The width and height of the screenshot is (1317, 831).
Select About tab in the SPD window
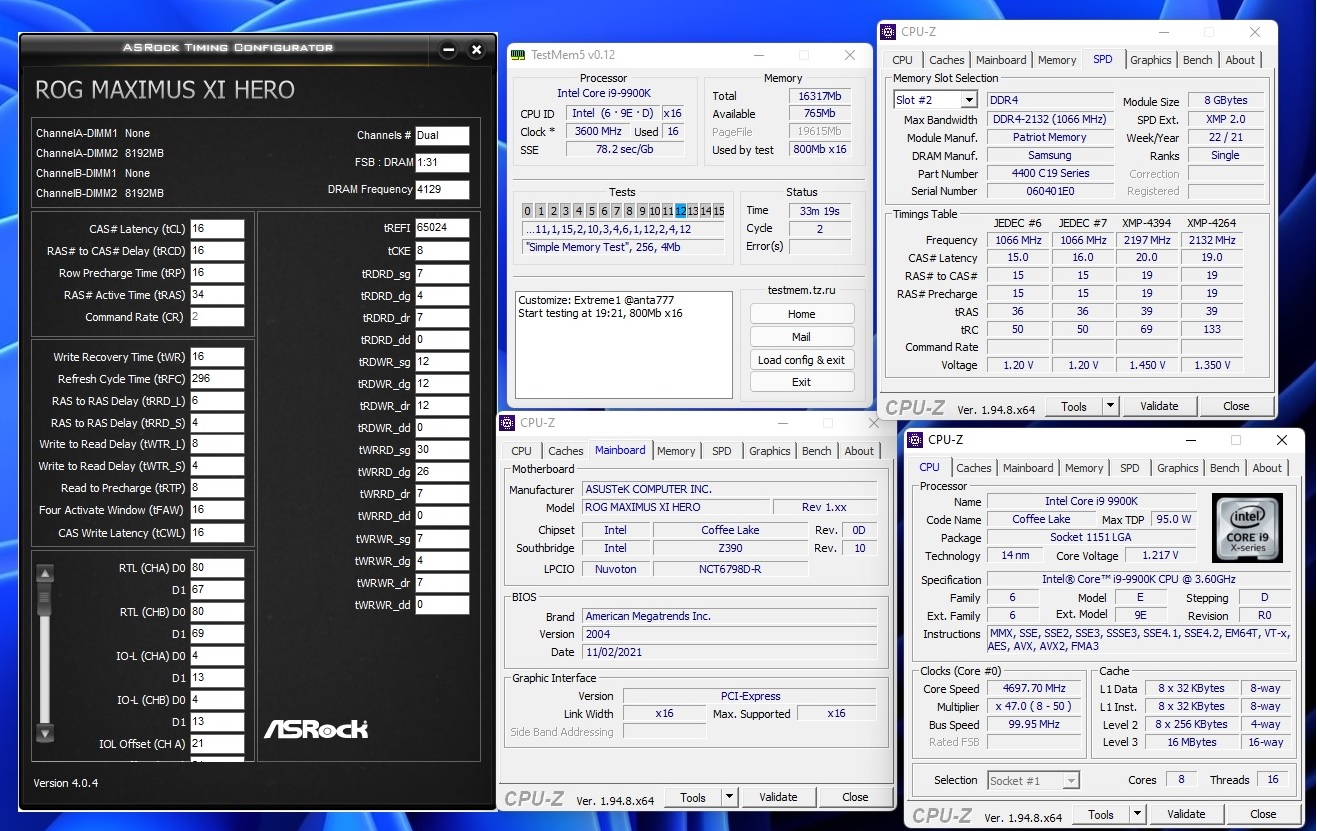pos(1240,60)
